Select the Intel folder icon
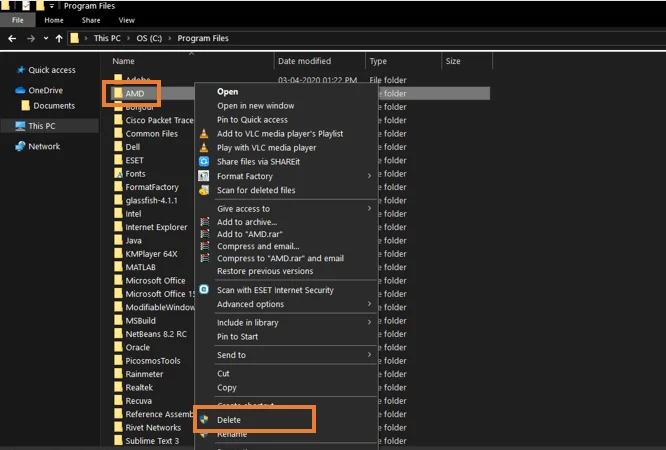Image resolution: width=666 pixels, height=450 pixels. pos(118,214)
